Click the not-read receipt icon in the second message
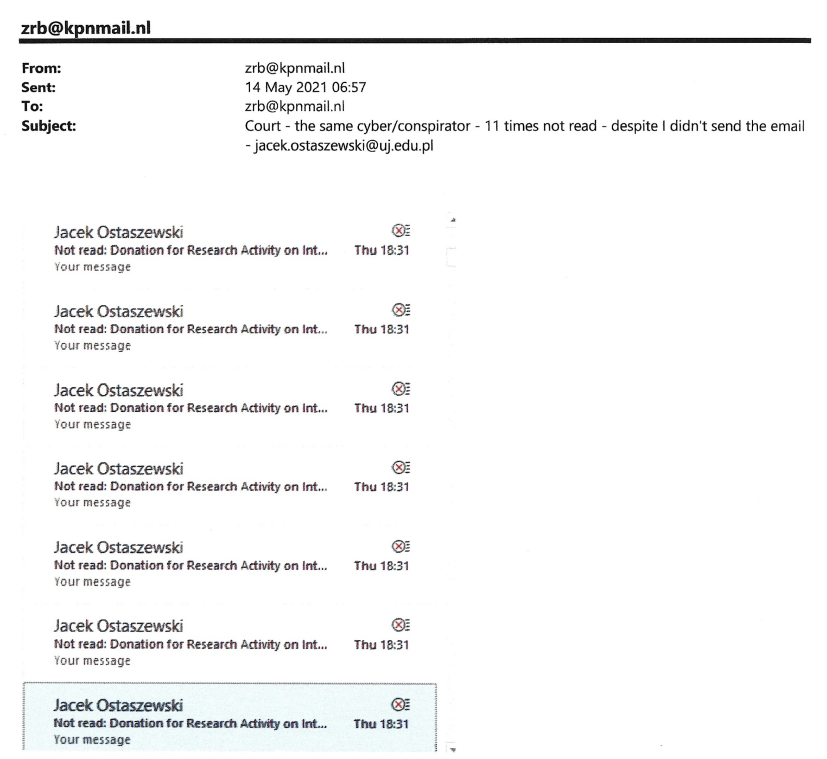The width and height of the screenshot is (827, 759). coord(400,310)
